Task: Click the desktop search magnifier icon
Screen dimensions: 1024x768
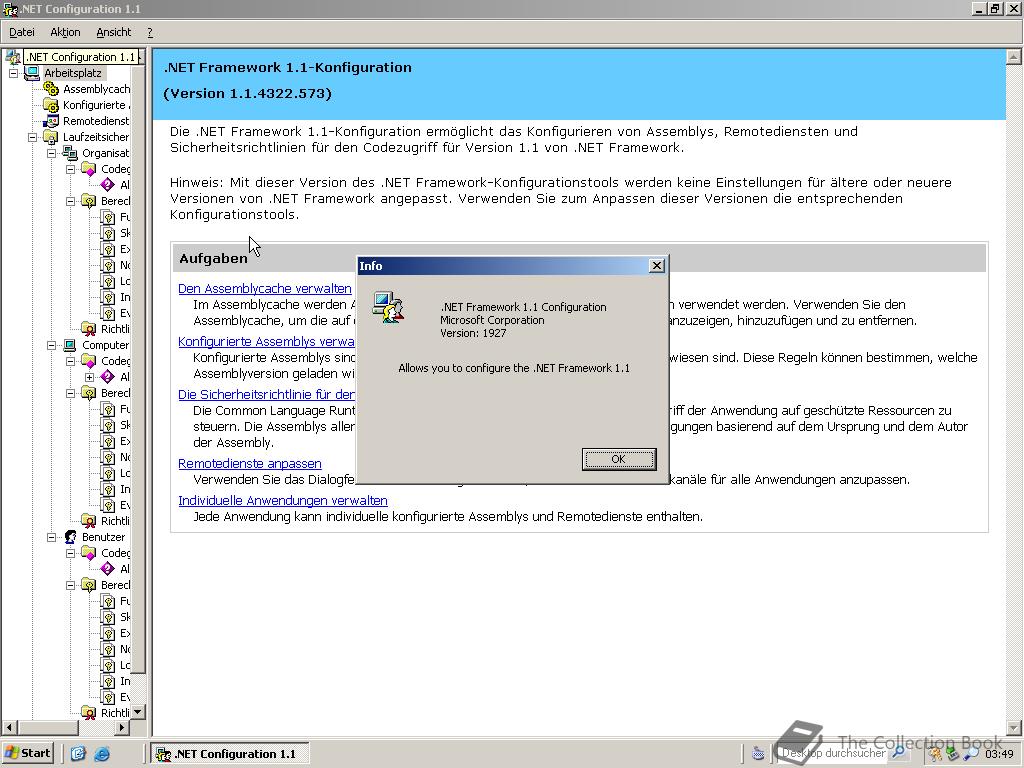Action: (899, 753)
